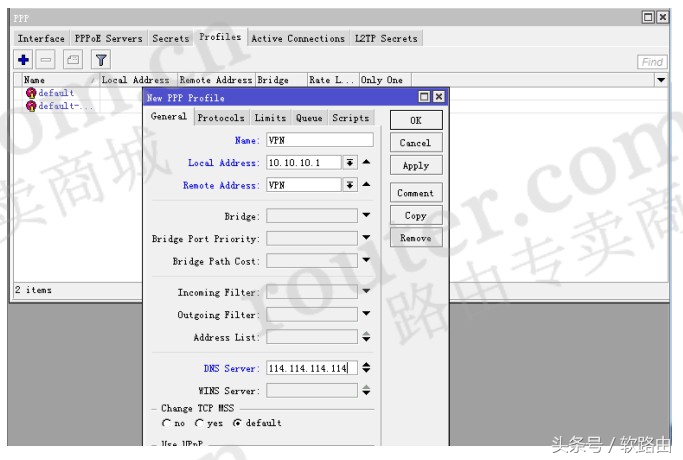Confirm the new profile with OK
Screen dimensions: 683x460
coord(416,120)
